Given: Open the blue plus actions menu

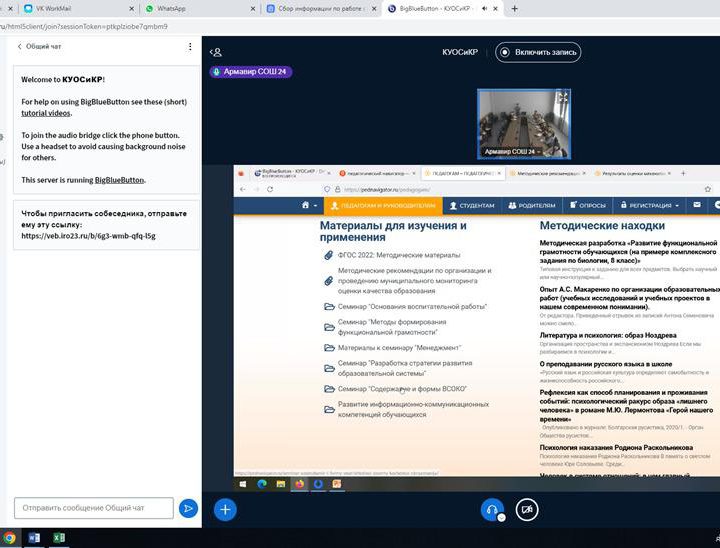Looking at the screenshot, I should (x=226, y=509).
